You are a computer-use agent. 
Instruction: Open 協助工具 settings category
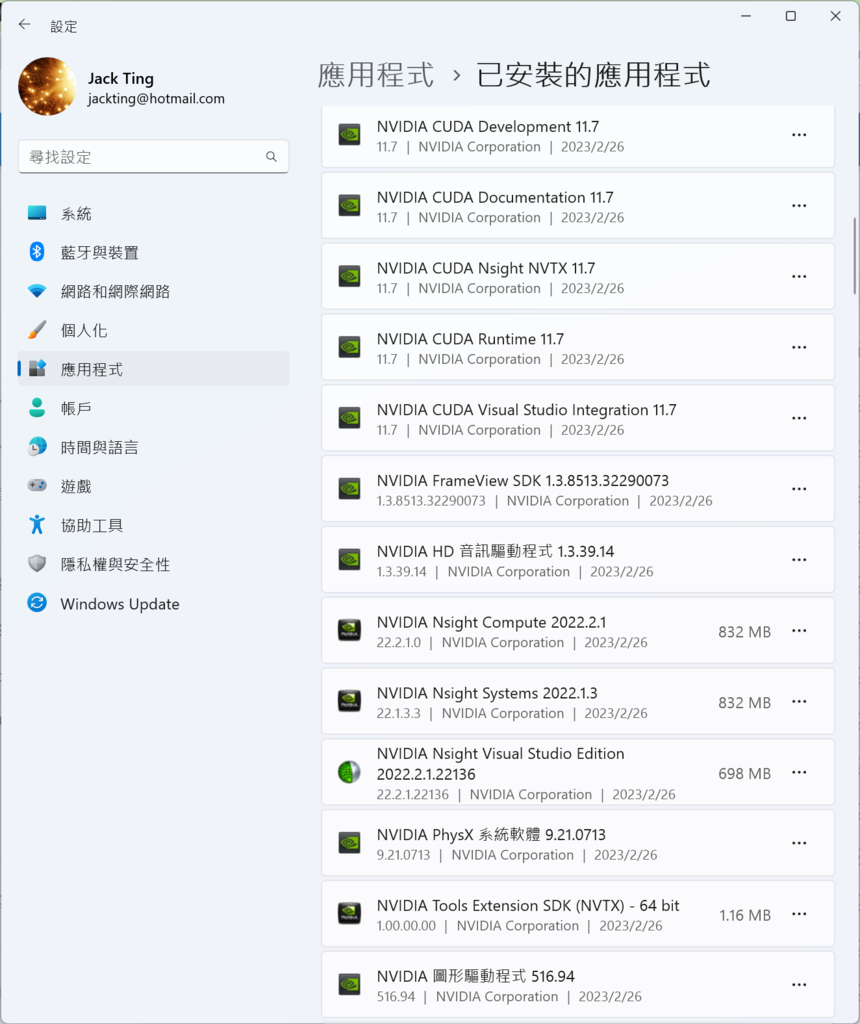coord(153,525)
